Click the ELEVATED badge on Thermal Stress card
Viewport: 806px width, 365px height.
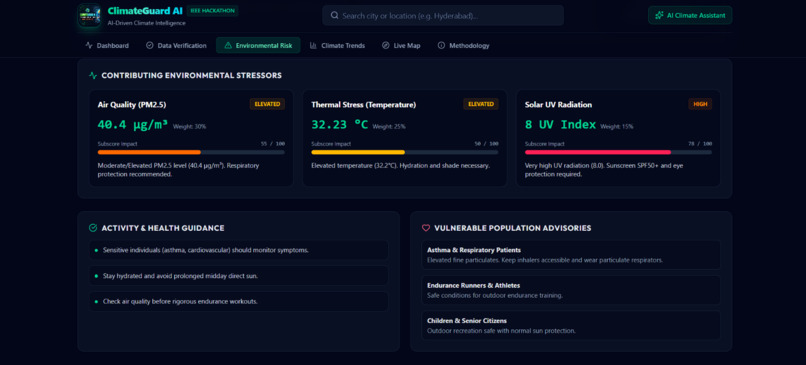coord(481,104)
